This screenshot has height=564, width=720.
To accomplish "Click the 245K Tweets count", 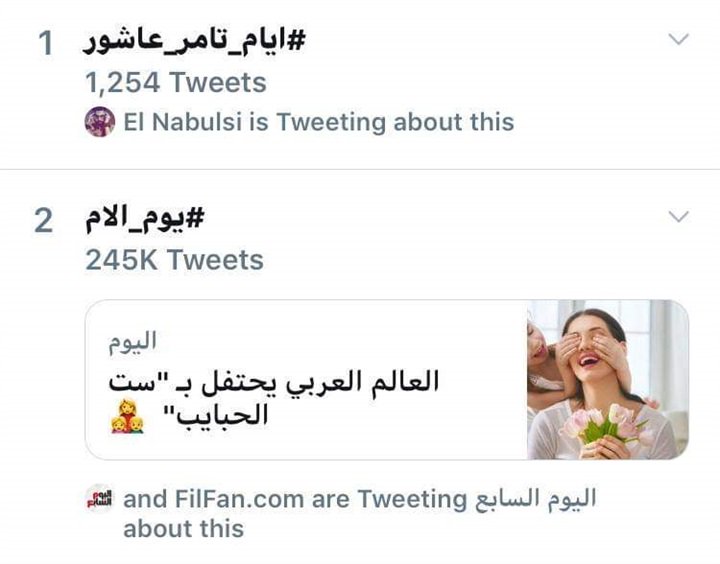I will 174,260.
